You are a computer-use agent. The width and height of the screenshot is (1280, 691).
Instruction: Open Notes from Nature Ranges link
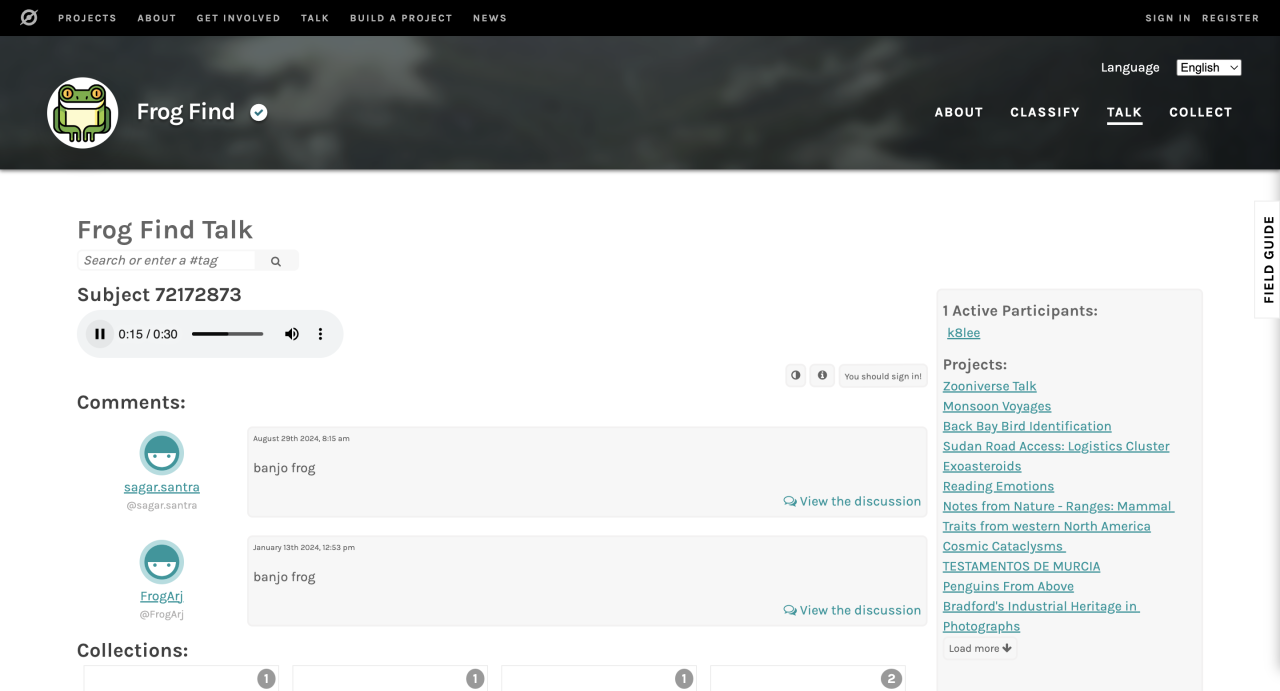click(1058, 516)
